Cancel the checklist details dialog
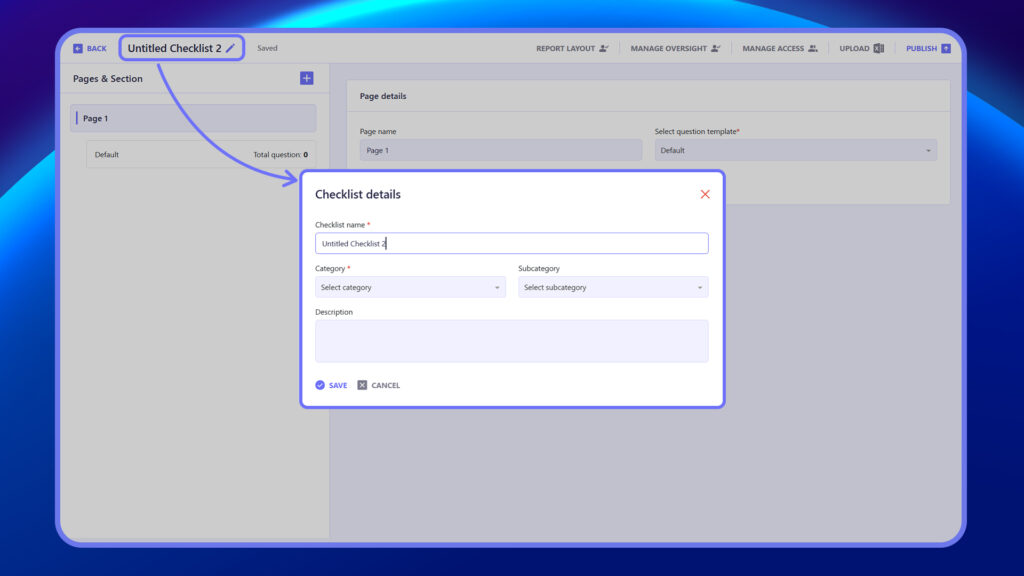This screenshot has width=1024, height=576. click(379, 385)
